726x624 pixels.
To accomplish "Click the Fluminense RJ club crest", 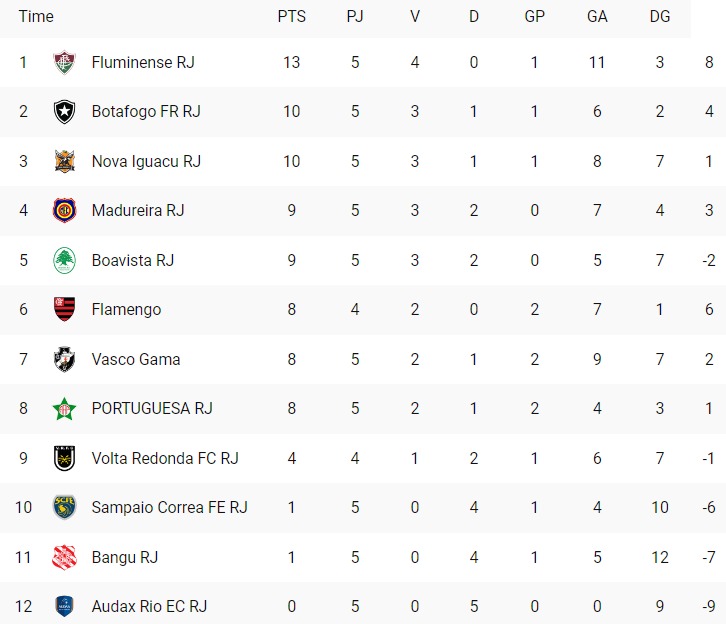I will click(x=64, y=62).
